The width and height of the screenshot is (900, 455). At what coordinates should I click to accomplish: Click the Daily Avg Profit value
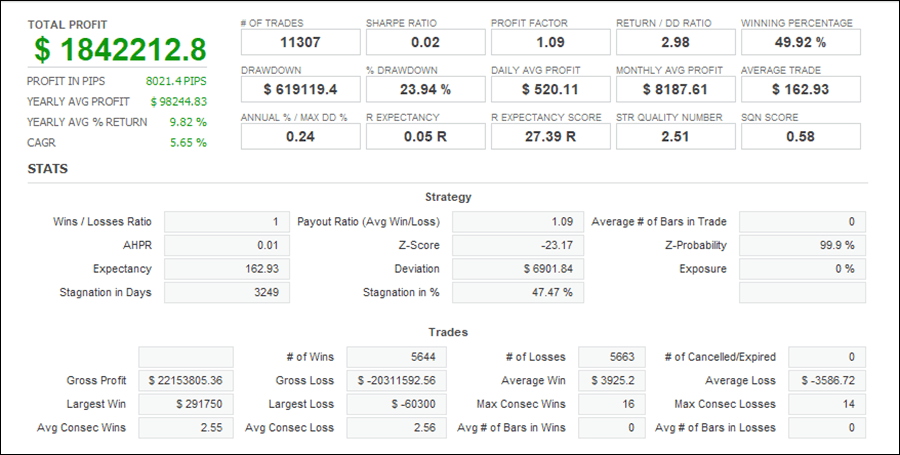point(550,89)
